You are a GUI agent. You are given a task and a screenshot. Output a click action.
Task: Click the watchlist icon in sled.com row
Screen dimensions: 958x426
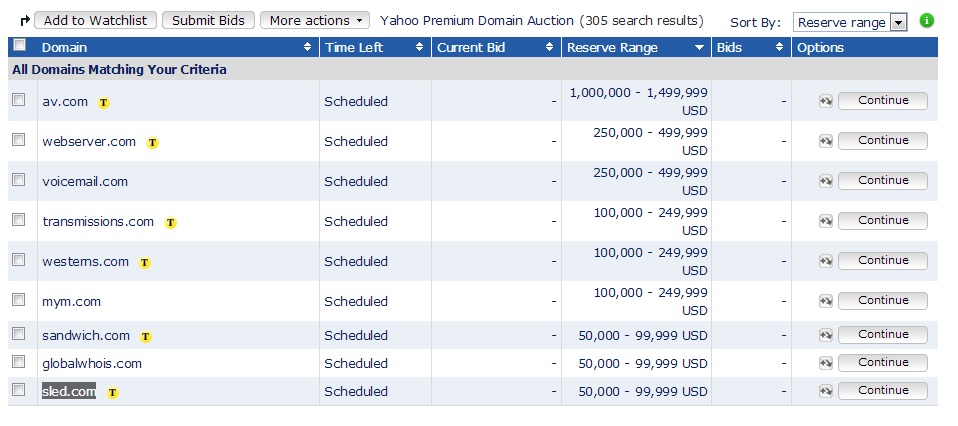(x=825, y=391)
